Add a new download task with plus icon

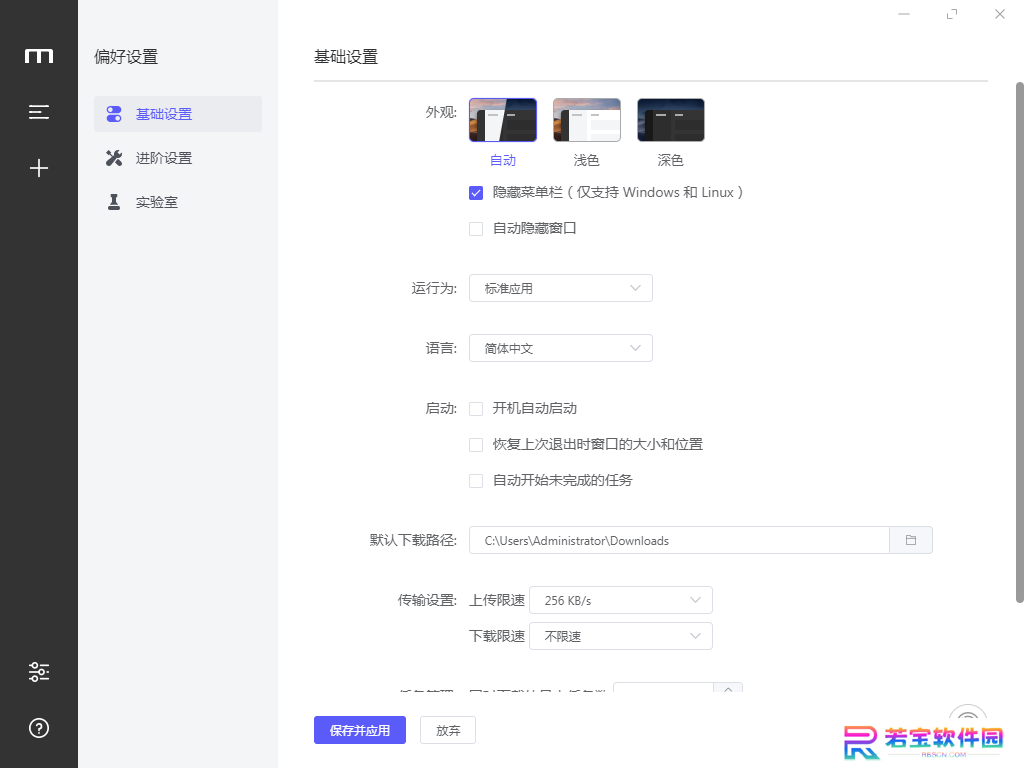[39, 168]
